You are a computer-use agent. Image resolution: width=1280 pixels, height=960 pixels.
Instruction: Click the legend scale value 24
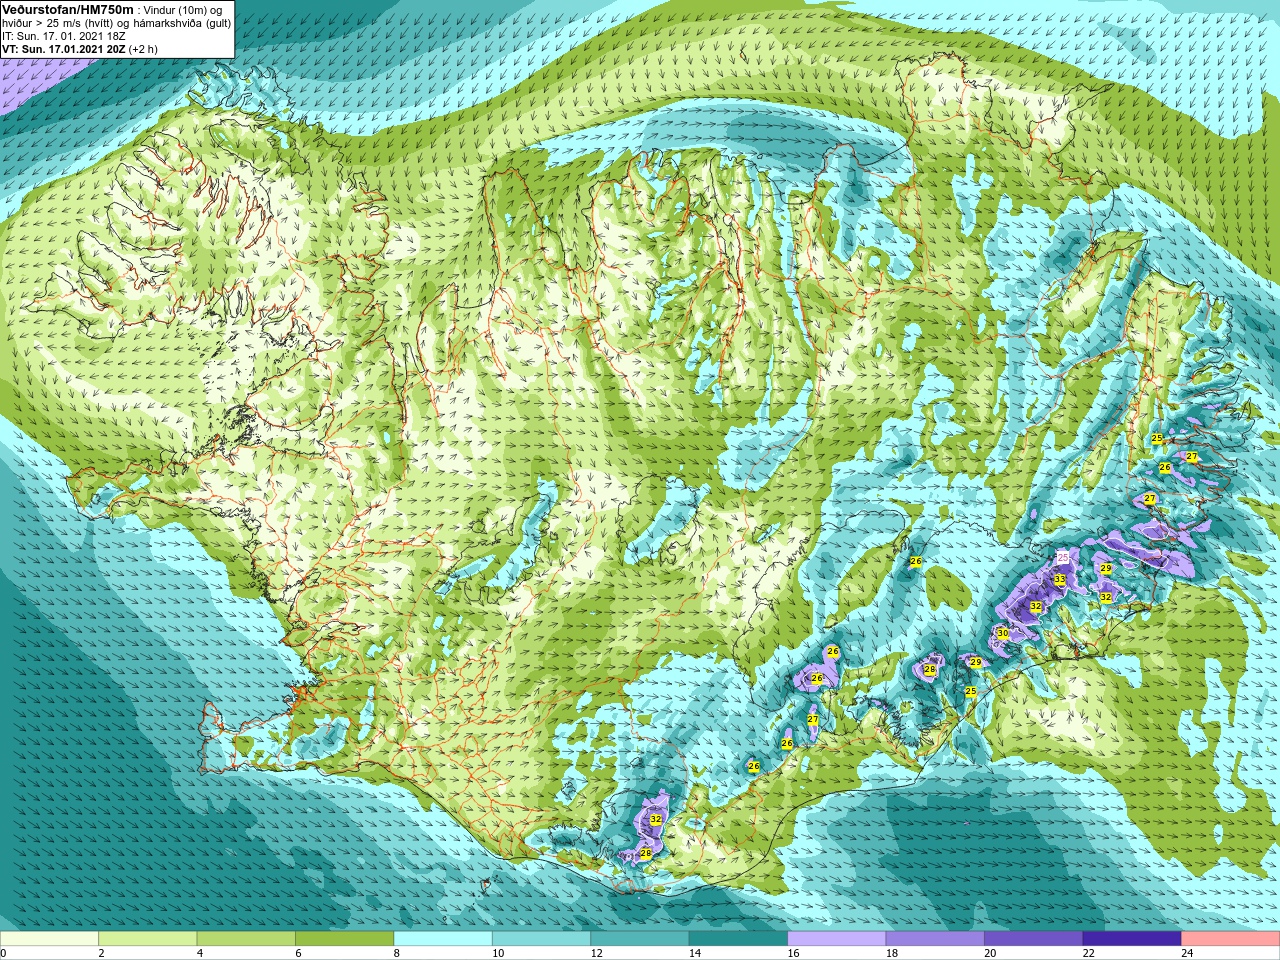click(x=1187, y=953)
